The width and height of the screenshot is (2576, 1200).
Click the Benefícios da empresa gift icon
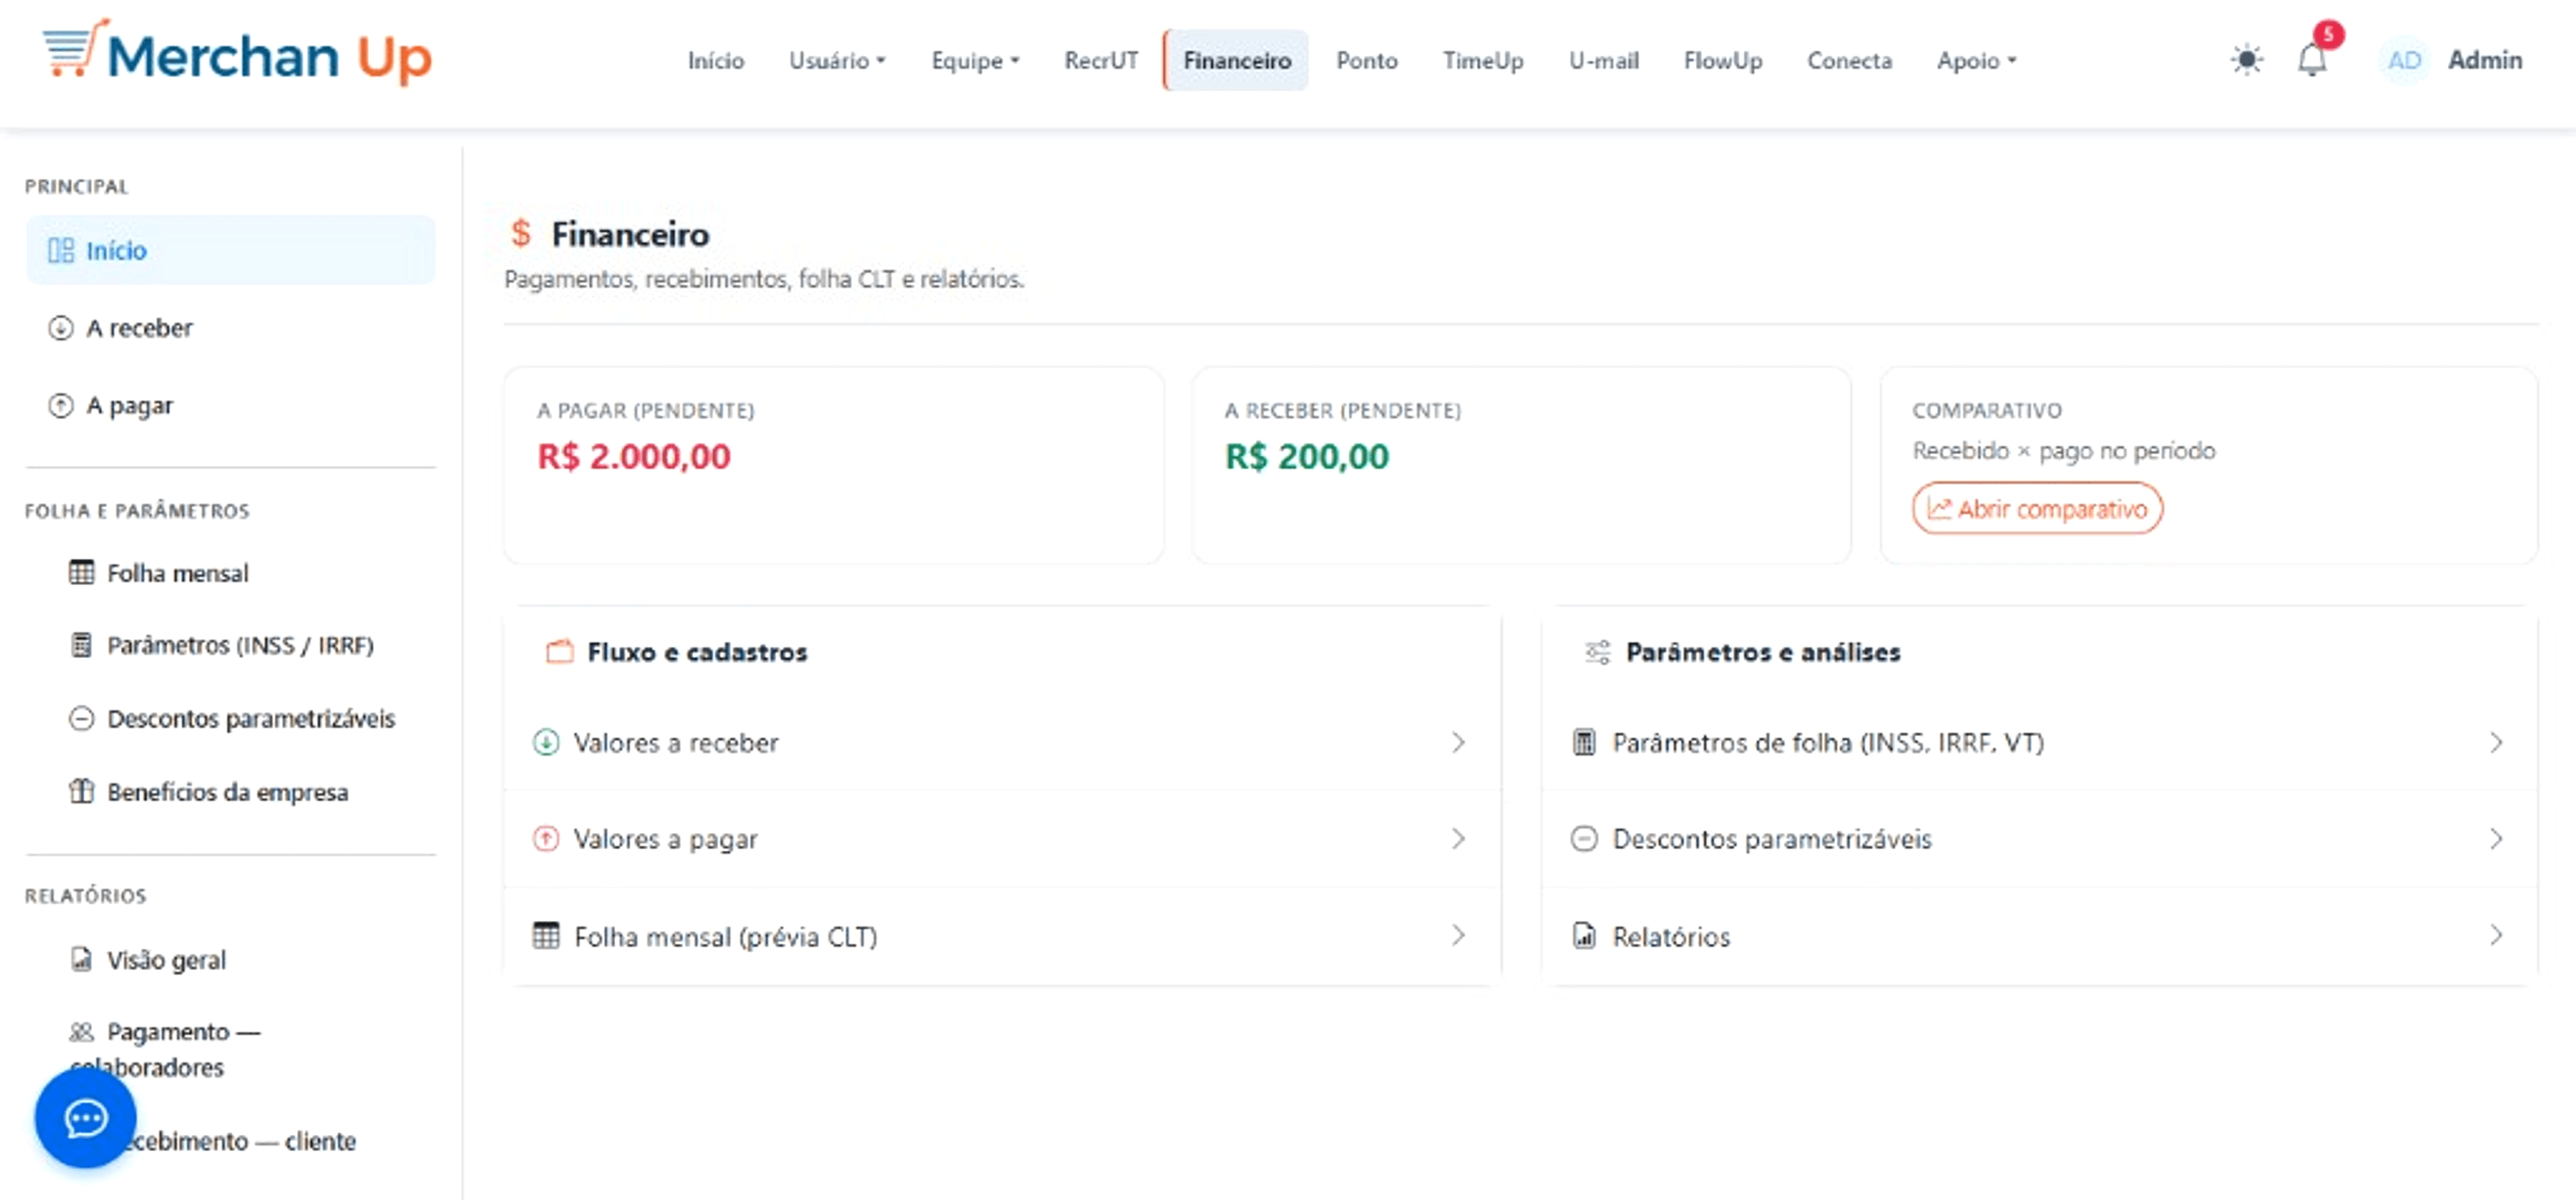pyautogui.click(x=82, y=791)
